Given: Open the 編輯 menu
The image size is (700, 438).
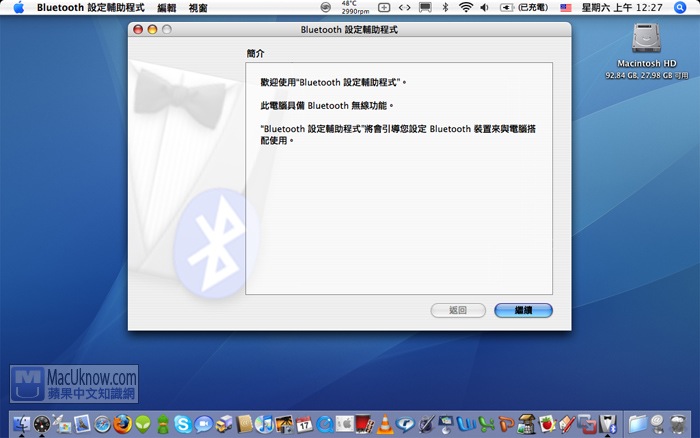Looking at the screenshot, I should tap(167, 8).
